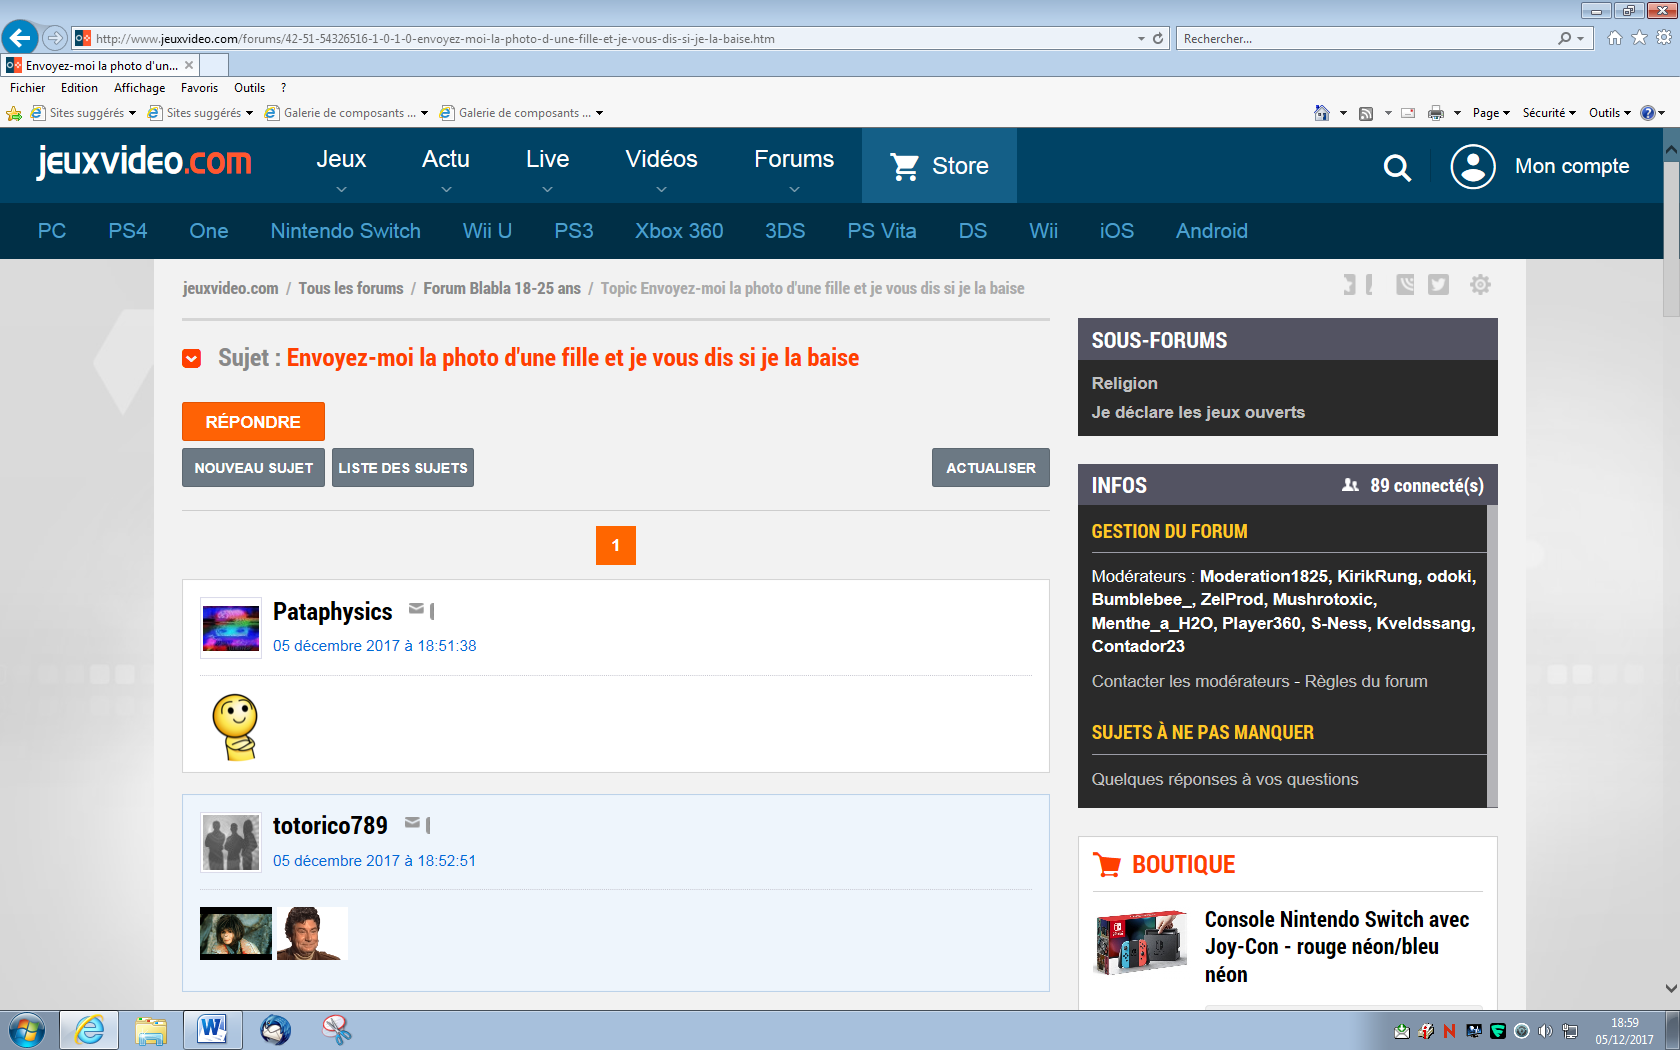Click the browser back arrow button

(20, 38)
